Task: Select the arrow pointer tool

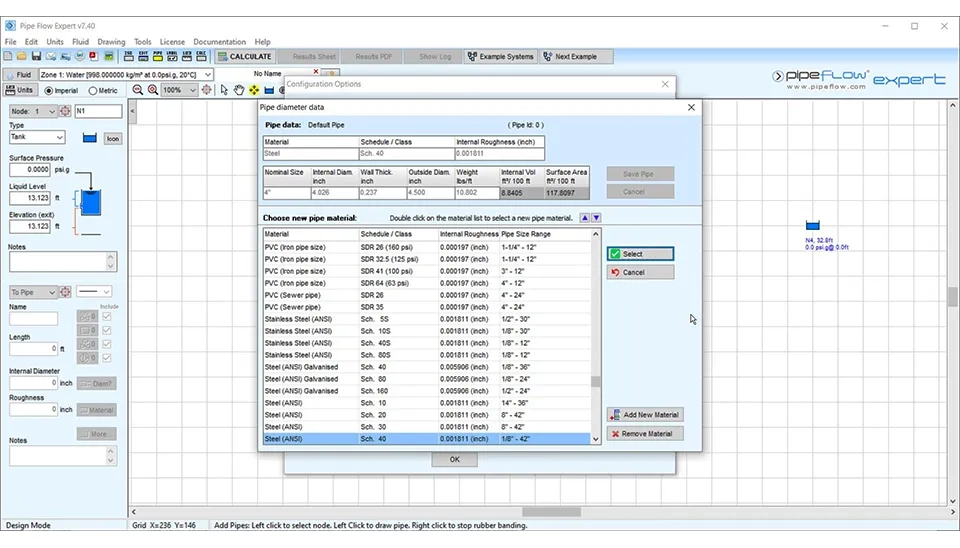Action: (224, 90)
